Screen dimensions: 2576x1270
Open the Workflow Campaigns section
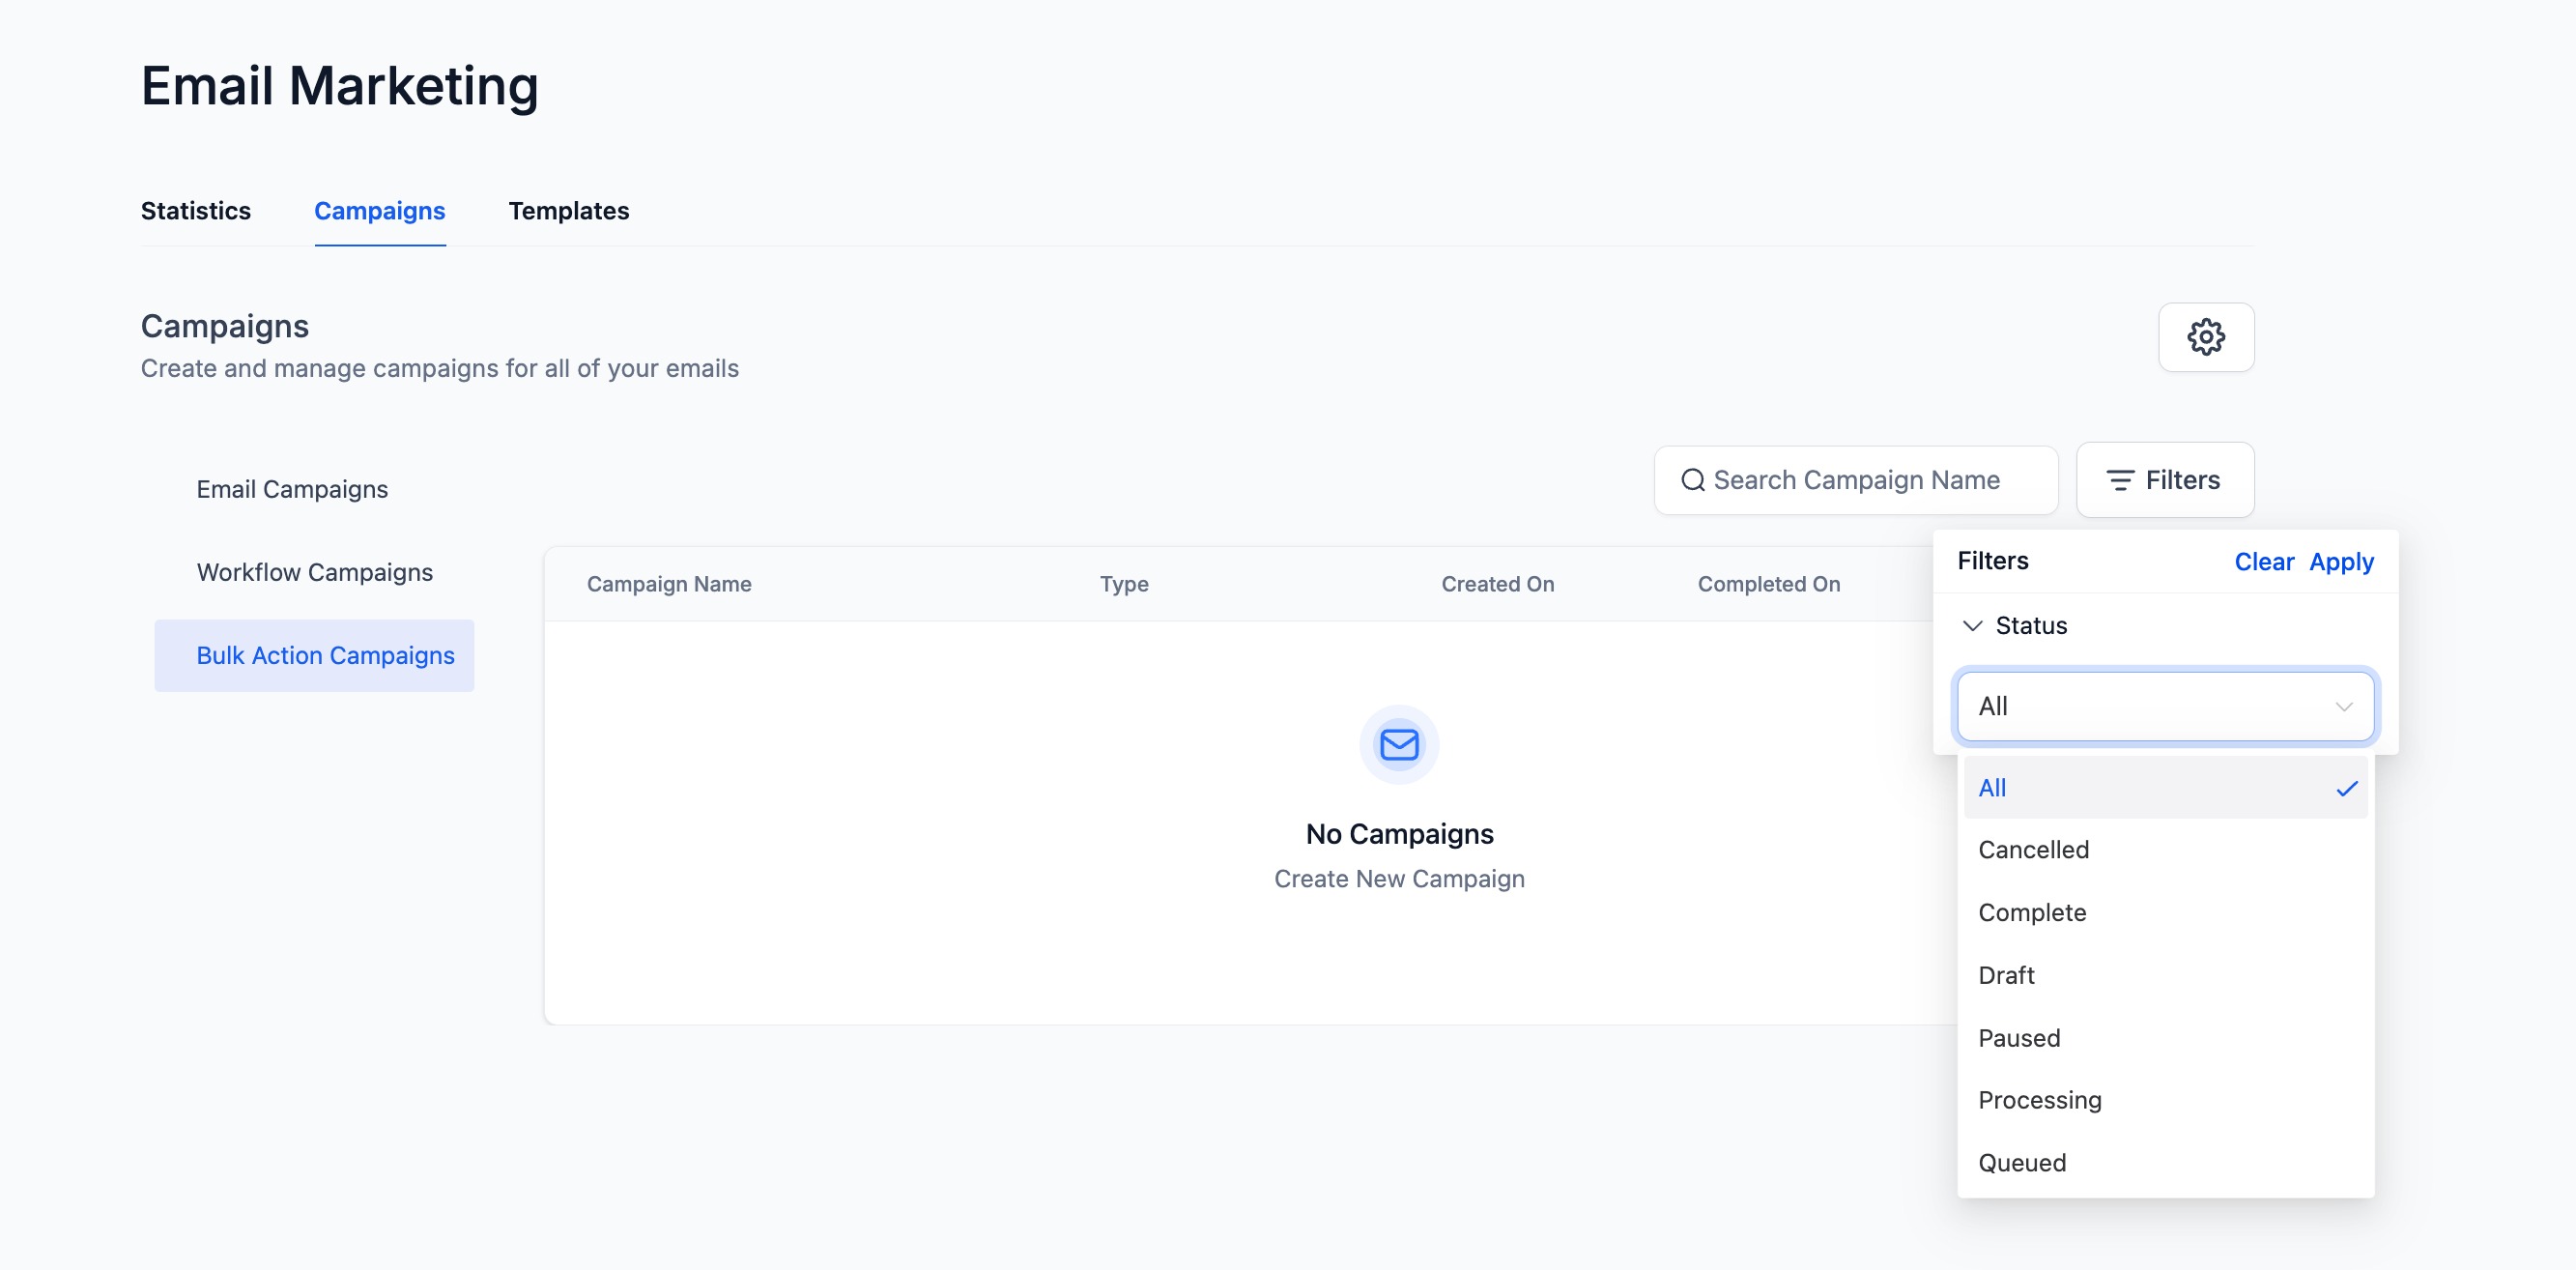314,572
